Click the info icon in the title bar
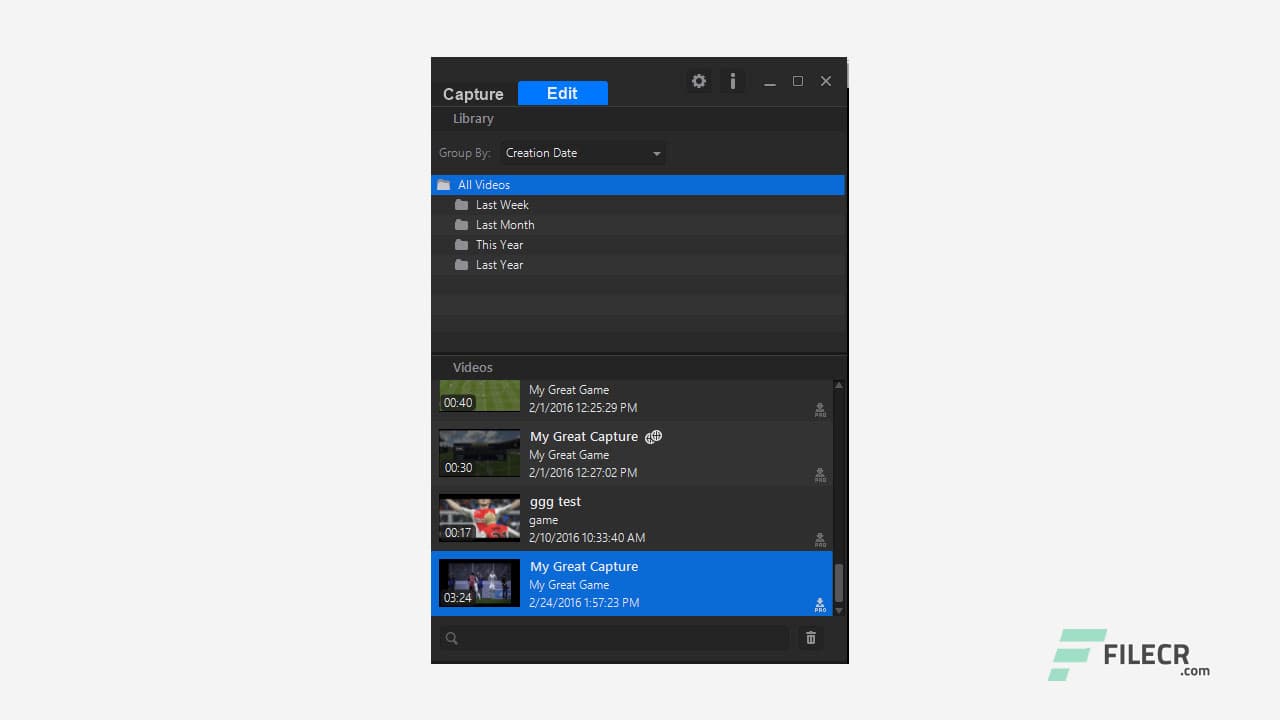The width and height of the screenshot is (1280, 720). pyautogui.click(x=733, y=81)
